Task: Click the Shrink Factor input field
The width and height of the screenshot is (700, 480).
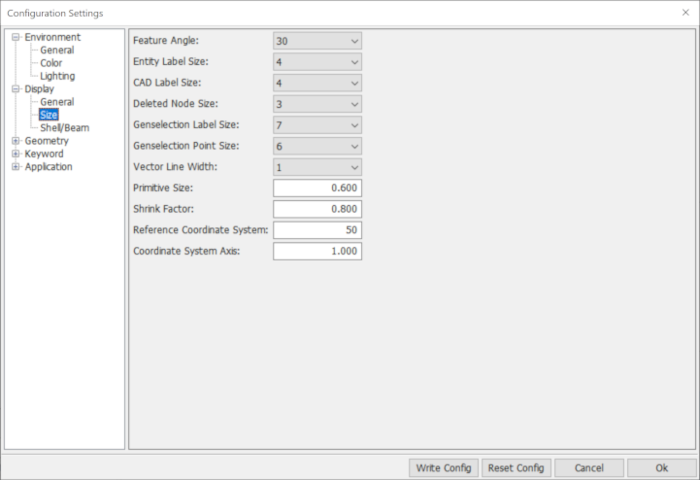Action: click(317, 209)
